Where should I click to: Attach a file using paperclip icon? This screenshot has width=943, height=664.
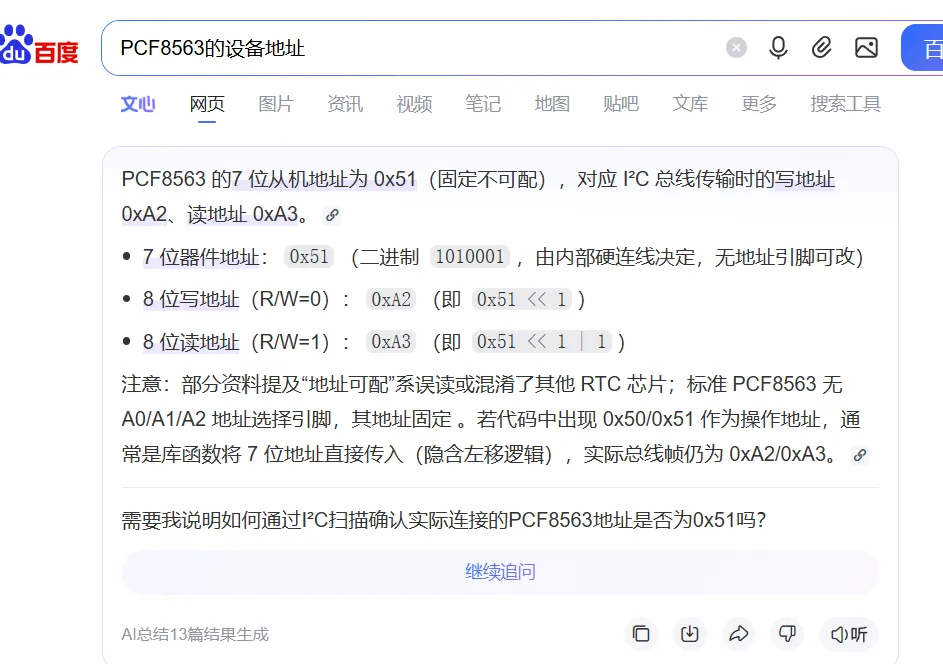coord(822,48)
